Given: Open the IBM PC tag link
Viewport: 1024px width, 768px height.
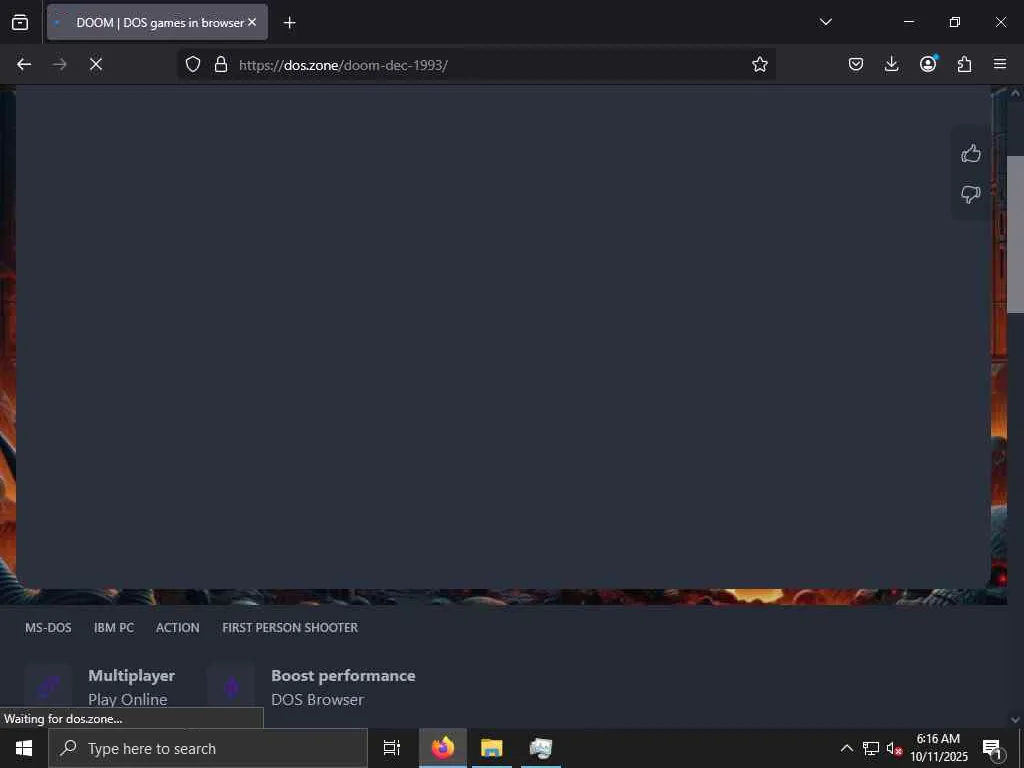Looking at the screenshot, I should coord(114,628).
